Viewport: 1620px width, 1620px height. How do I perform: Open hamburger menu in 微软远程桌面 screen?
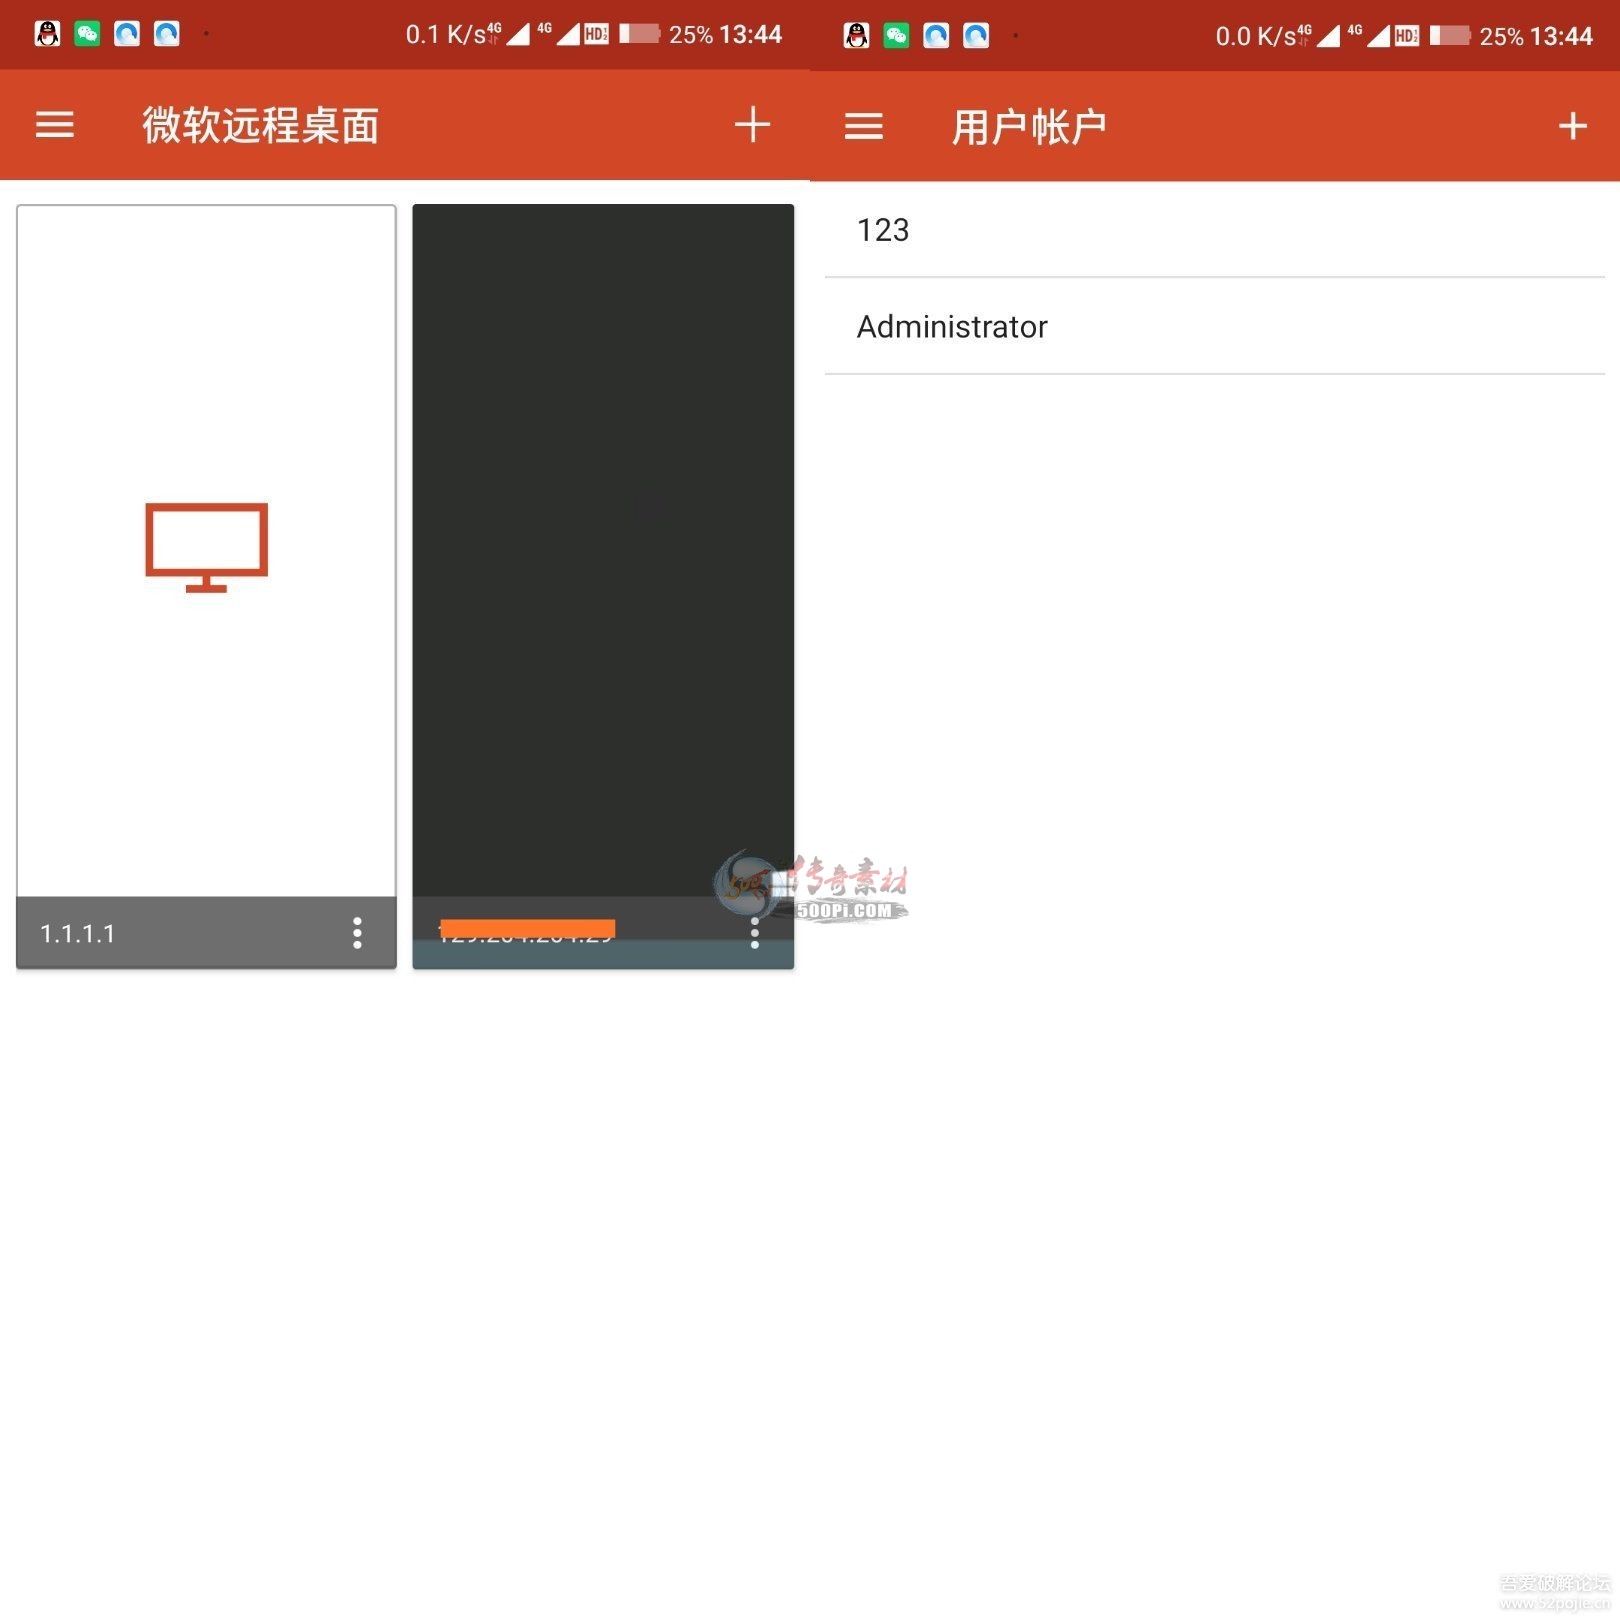click(55, 125)
